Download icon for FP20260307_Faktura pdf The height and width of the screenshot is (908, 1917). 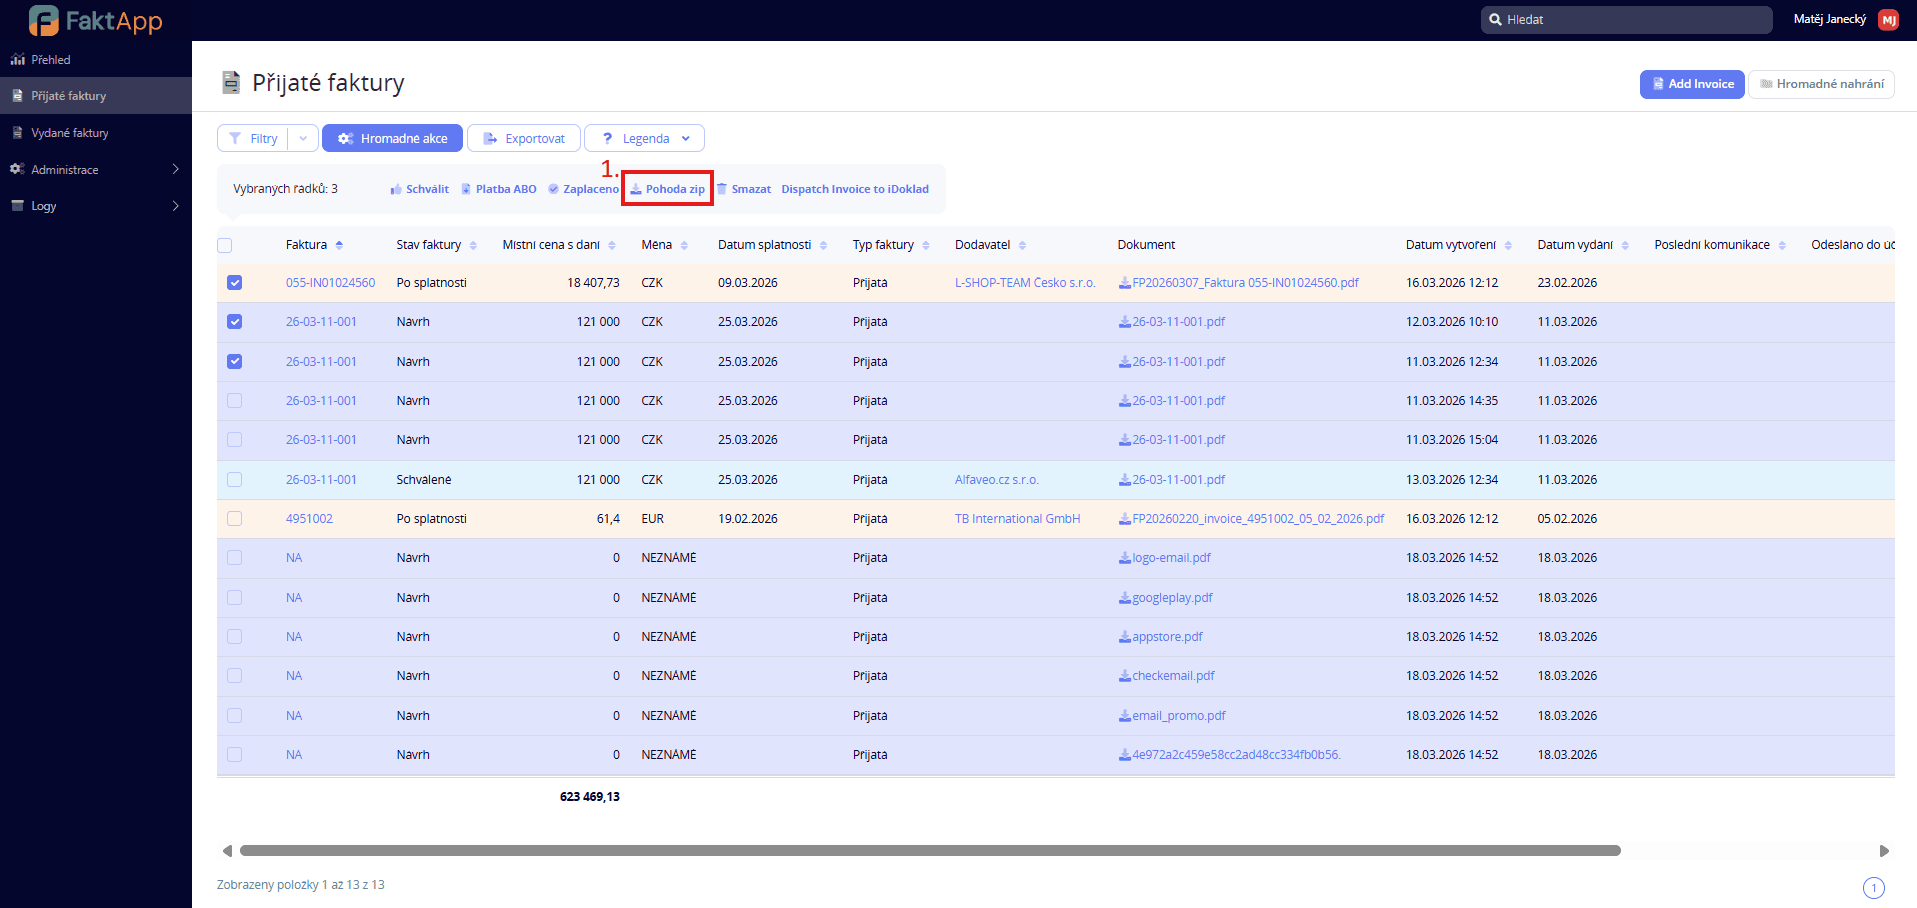[x=1124, y=283]
